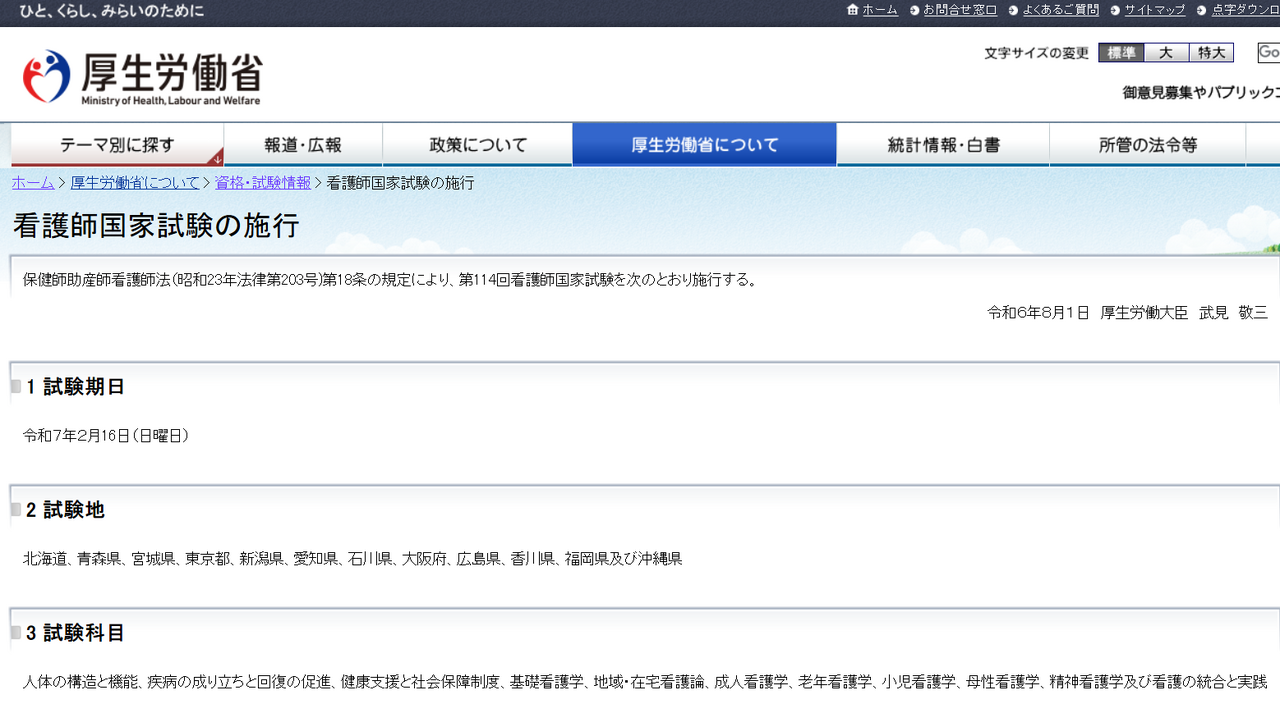
Task: Select the 厚生労働省について navigation tab
Action: (x=704, y=145)
